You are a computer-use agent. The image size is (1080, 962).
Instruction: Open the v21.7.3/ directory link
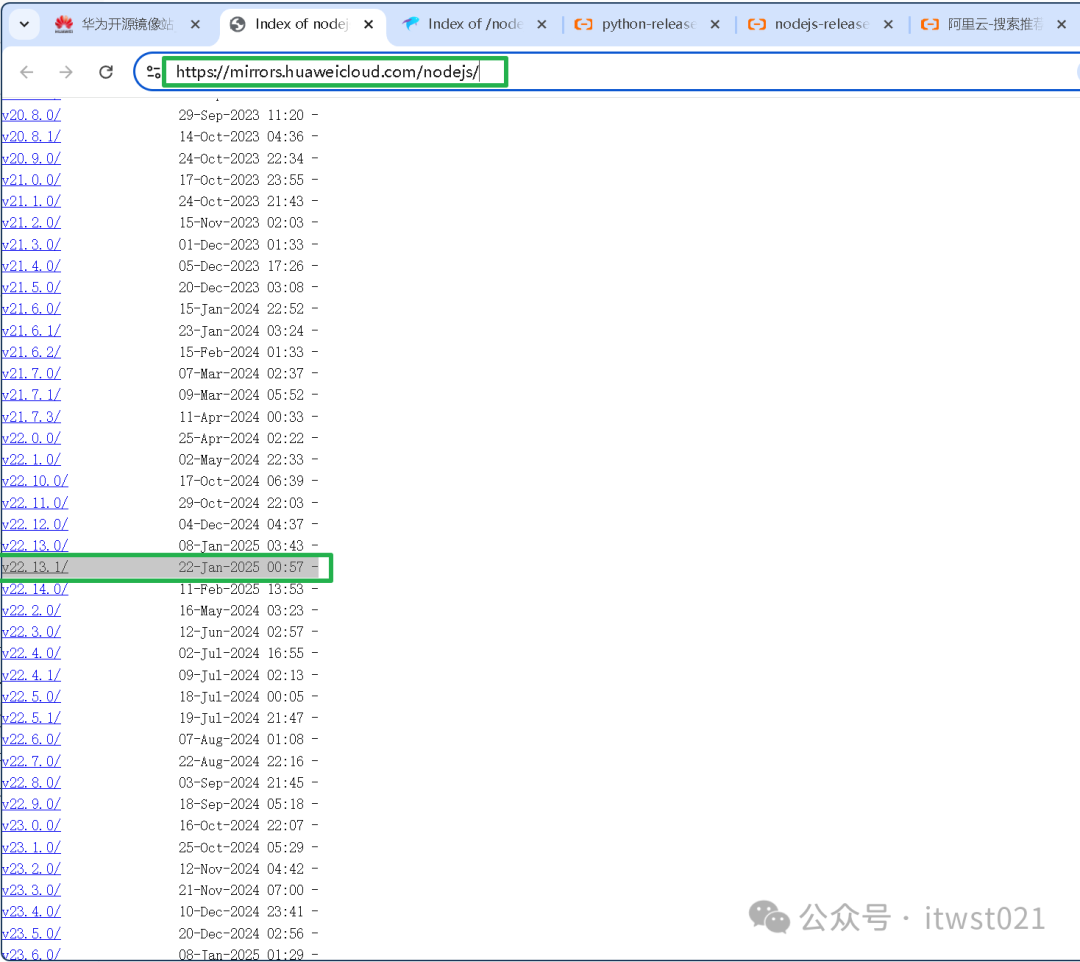point(31,417)
